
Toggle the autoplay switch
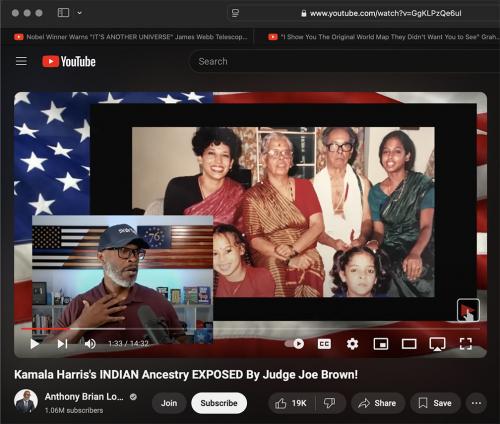pos(294,344)
